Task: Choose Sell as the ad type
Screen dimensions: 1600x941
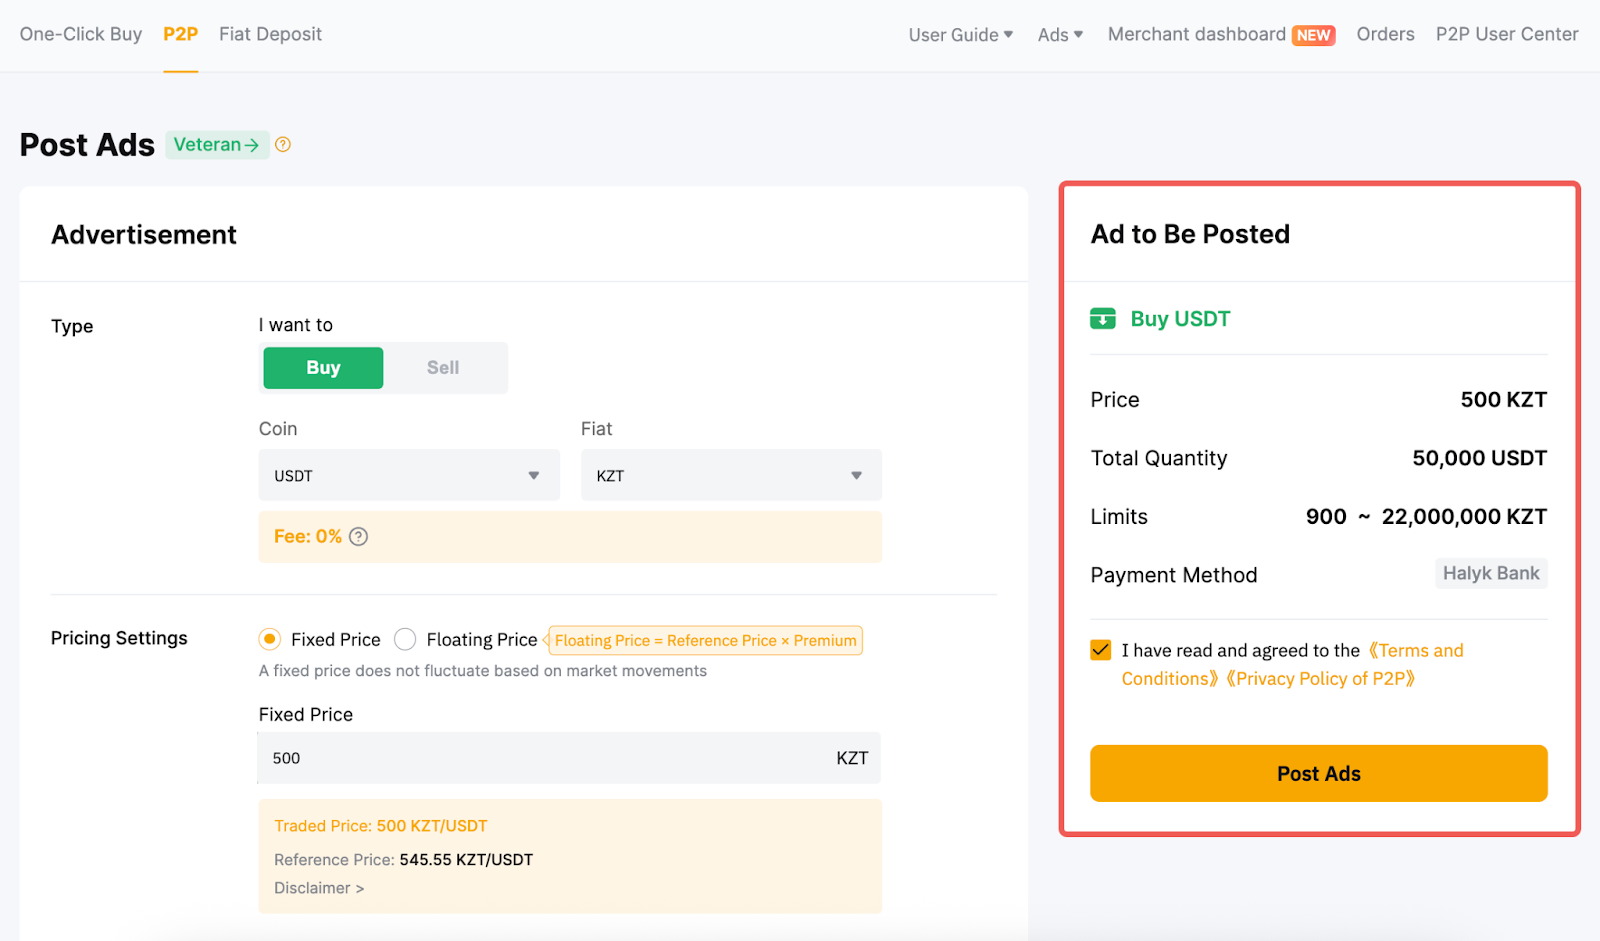Action: pos(443,368)
